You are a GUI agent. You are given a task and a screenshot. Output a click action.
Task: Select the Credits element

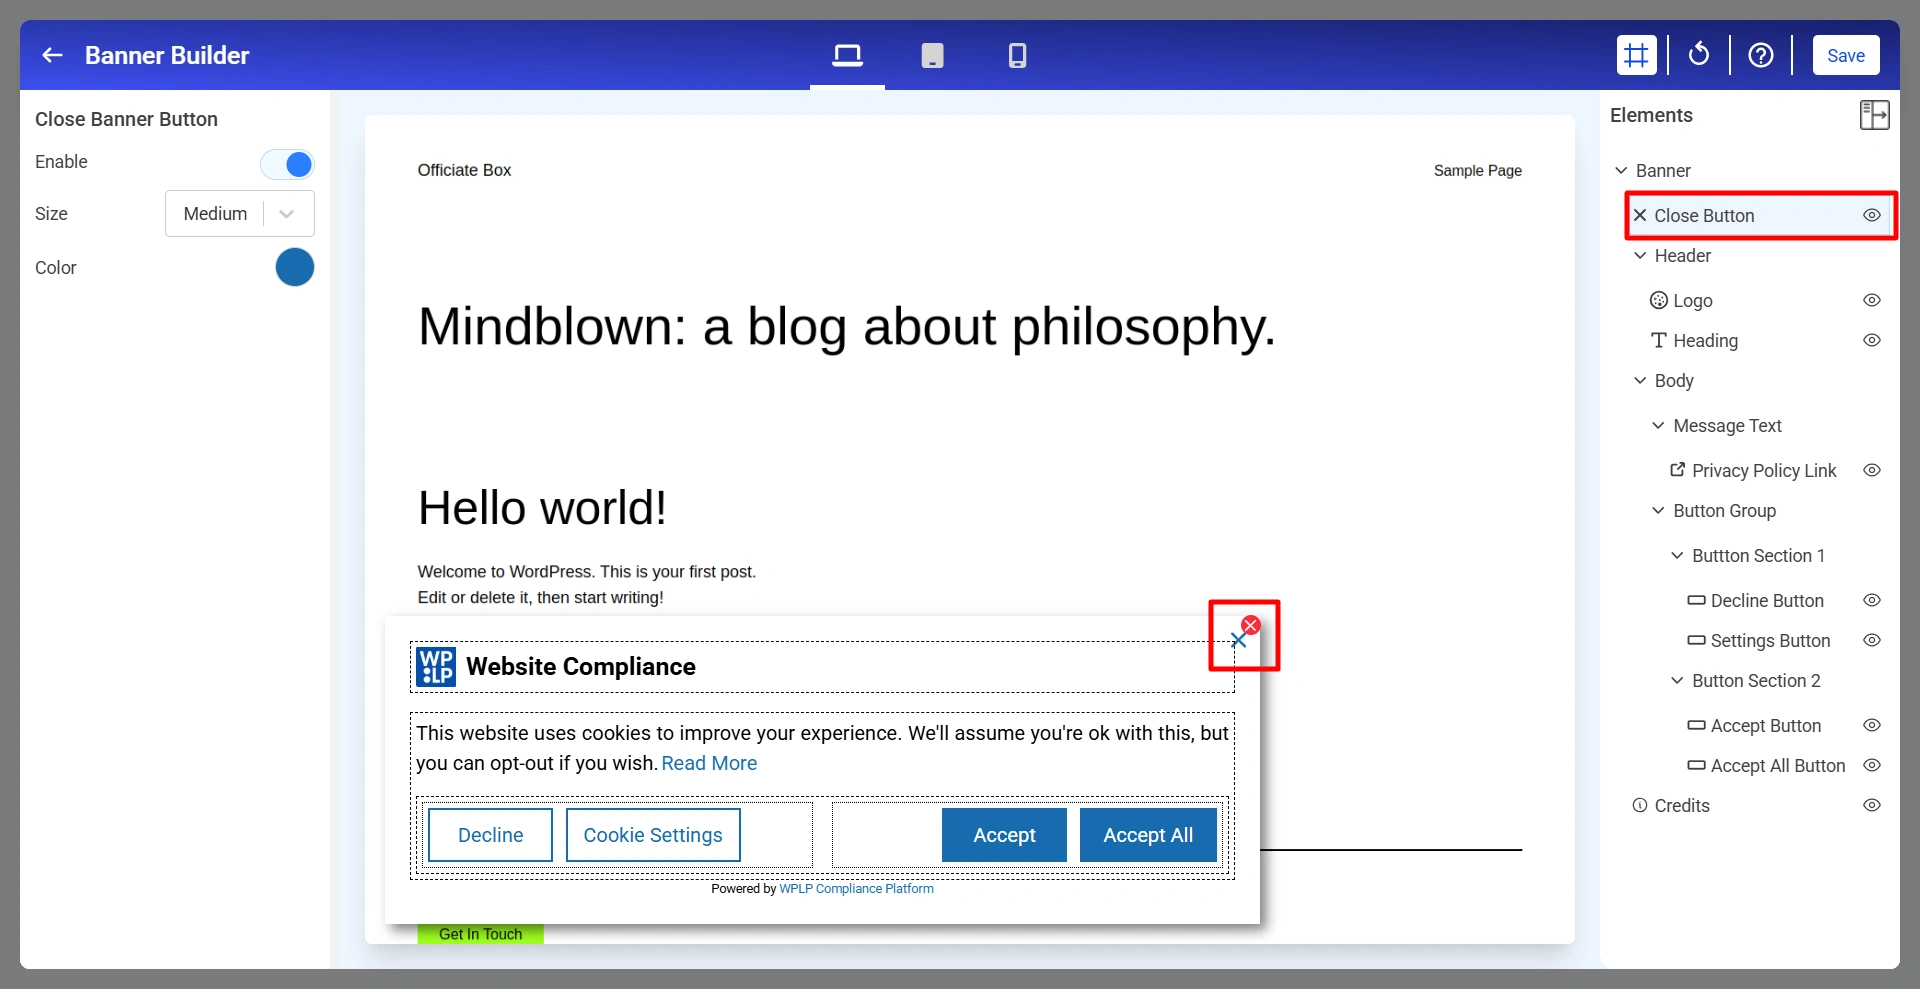tap(1671, 806)
